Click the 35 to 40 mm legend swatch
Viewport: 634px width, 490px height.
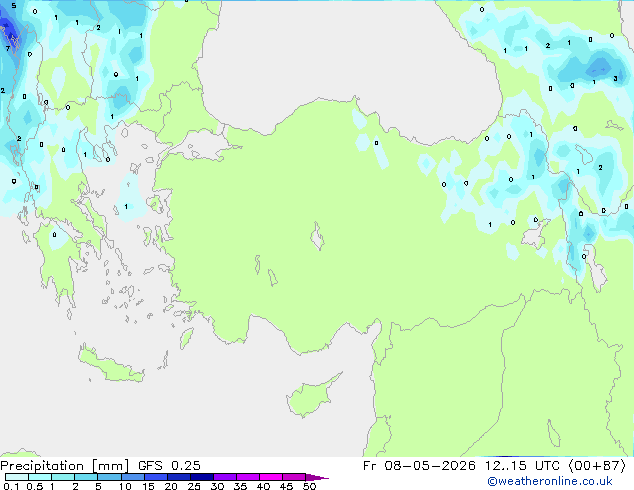tap(248, 477)
